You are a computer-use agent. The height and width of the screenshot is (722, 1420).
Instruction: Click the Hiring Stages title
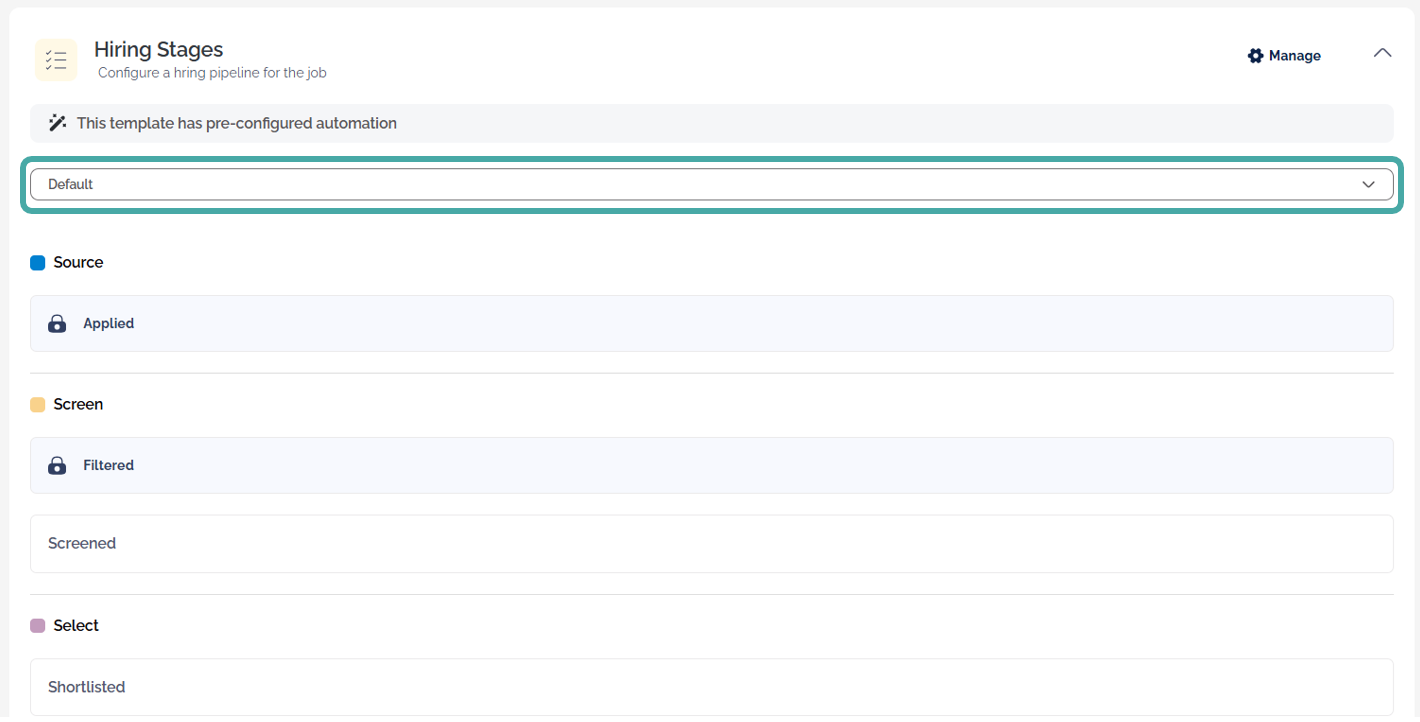tap(158, 49)
